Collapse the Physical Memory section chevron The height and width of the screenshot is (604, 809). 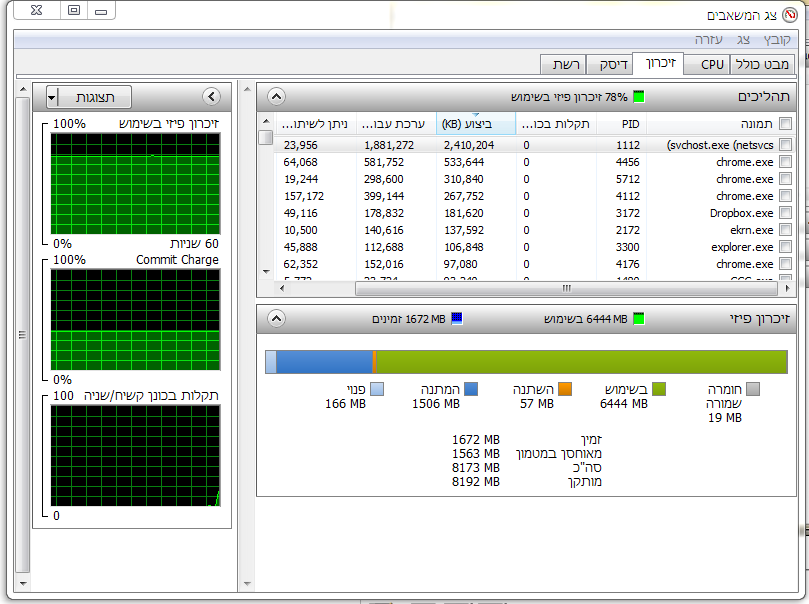277,319
